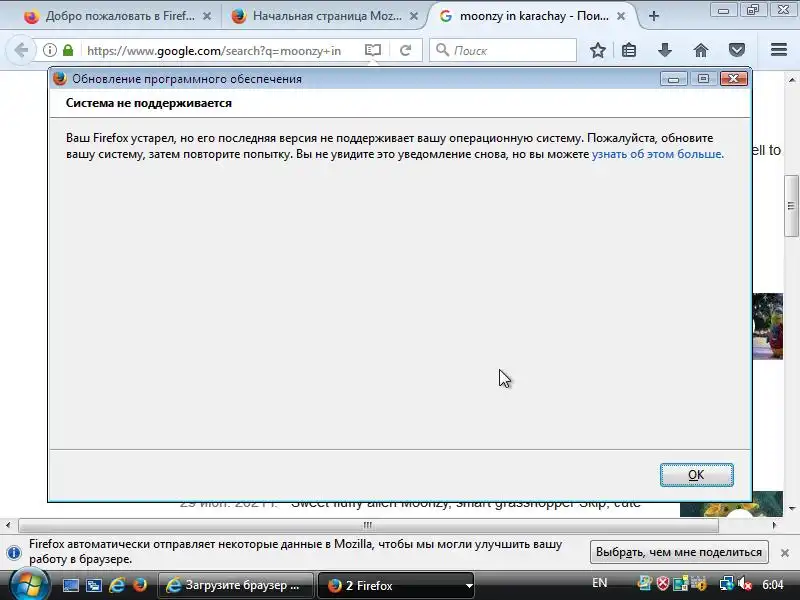
Task: Bookmark this page with star icon
Action: pyautogui.click(x=597, y=50)
